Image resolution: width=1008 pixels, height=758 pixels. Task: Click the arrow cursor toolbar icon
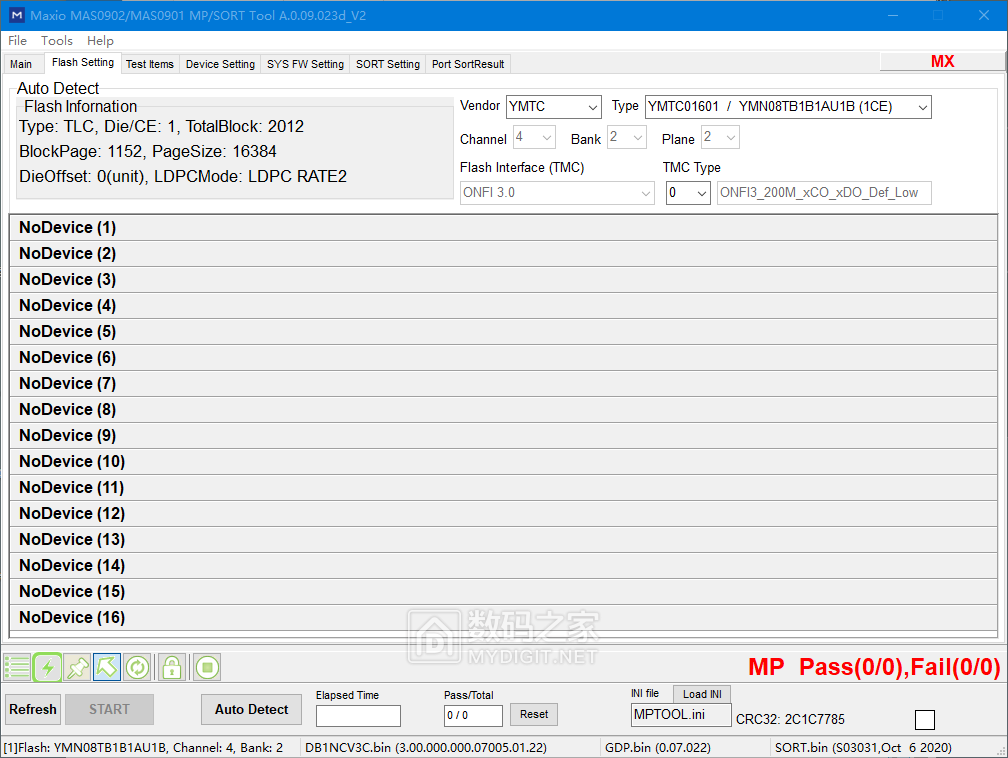[x=107, y=667]
